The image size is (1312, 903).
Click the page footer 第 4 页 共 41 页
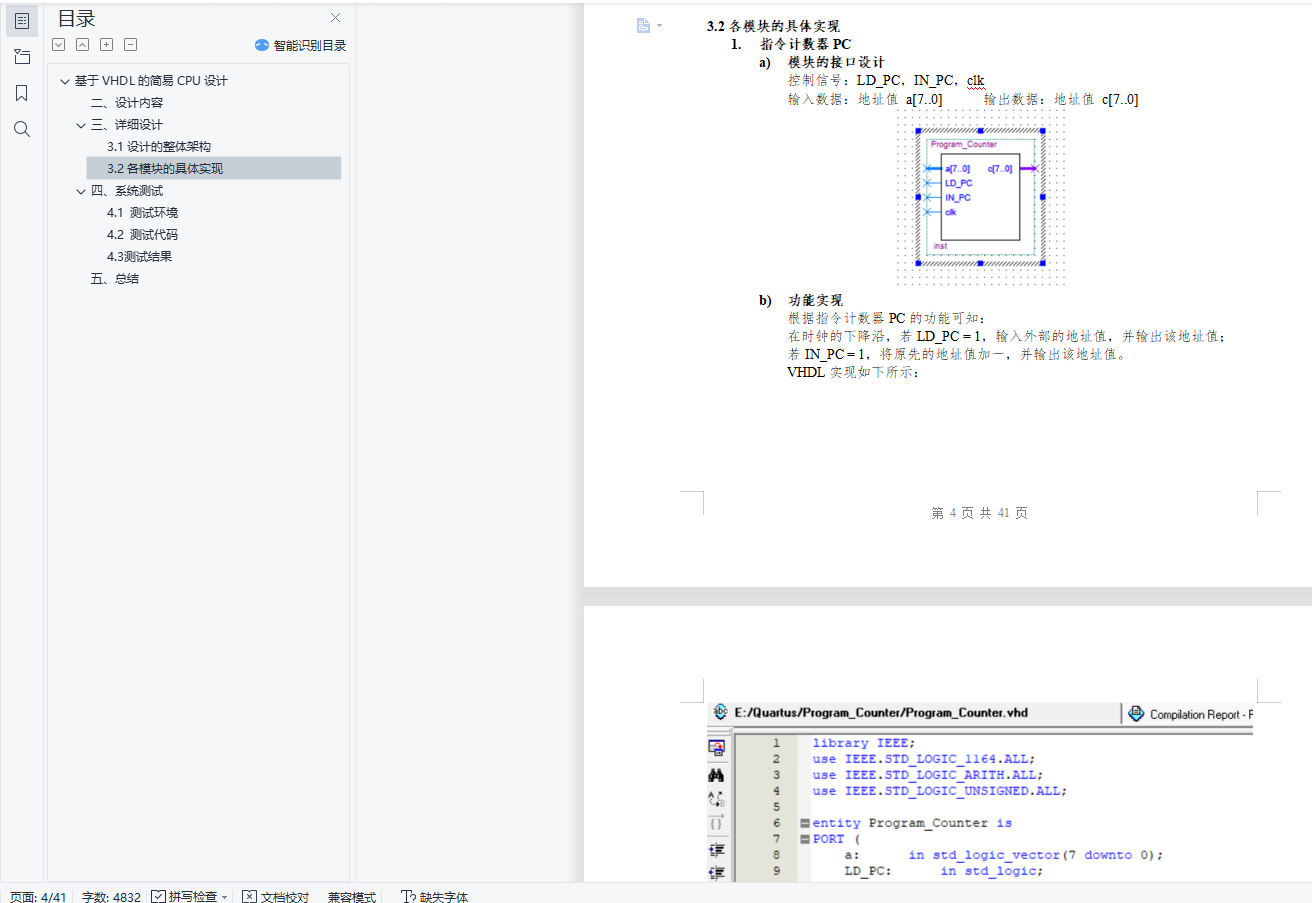(x=979, y=513)
